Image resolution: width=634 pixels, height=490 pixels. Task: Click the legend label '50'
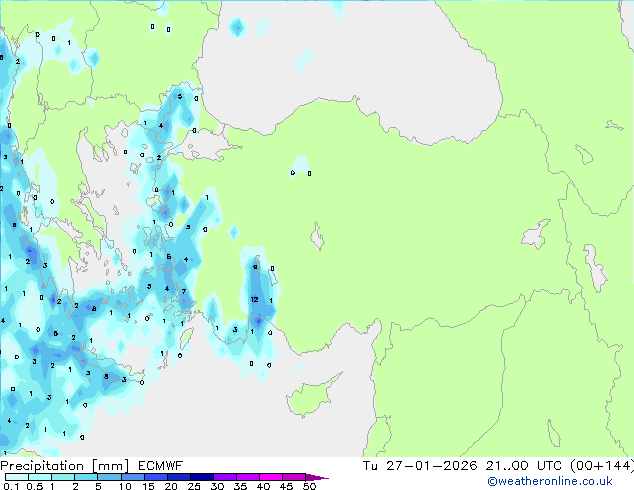coord(309,486)
